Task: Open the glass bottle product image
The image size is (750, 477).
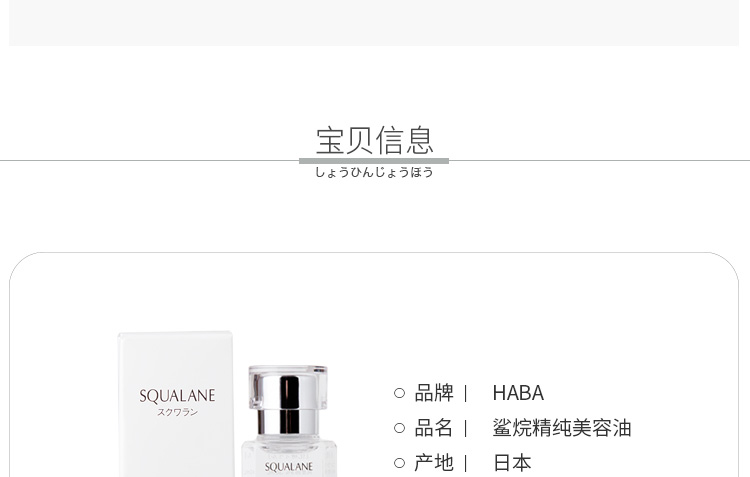Action: [x=288, y=421]
